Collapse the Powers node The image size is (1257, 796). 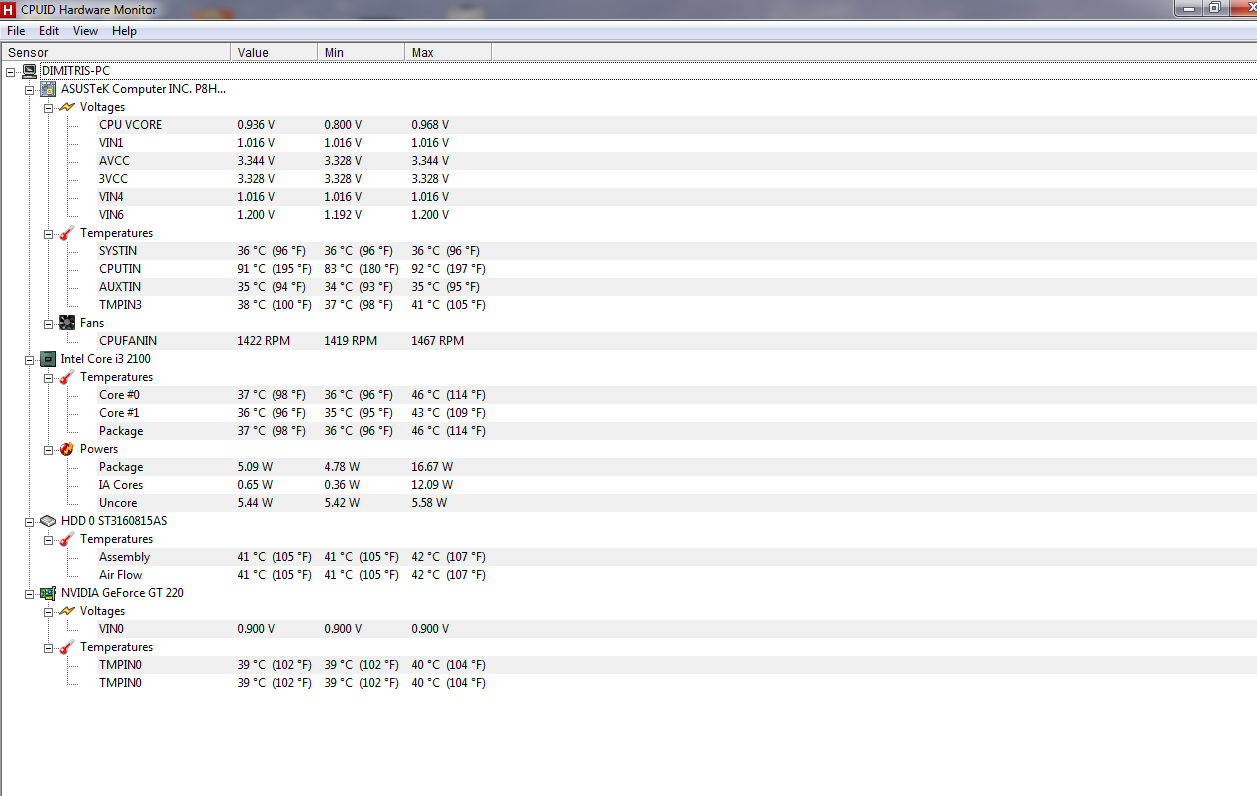coord(49,449)
